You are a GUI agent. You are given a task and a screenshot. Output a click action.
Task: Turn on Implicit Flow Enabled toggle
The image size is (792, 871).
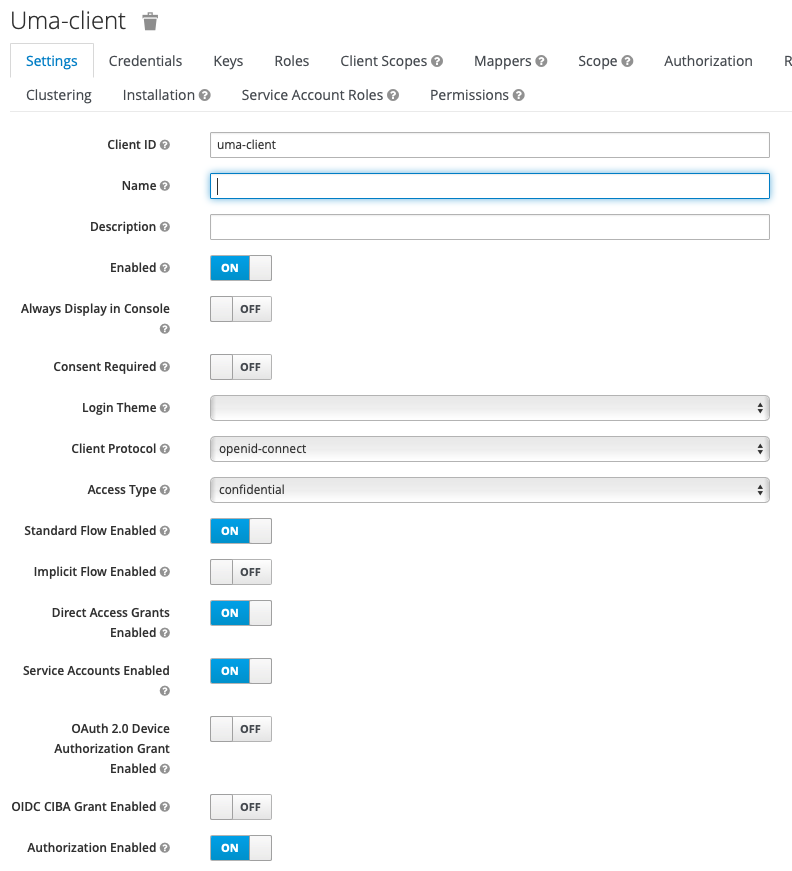point(241,572)
